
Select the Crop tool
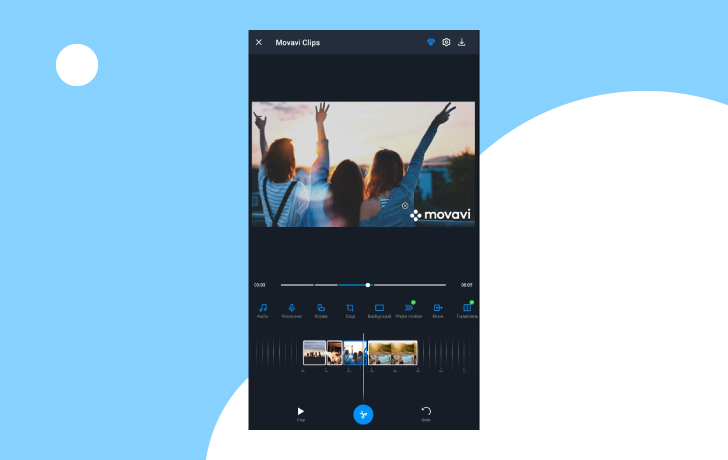pyautogui.click(x=350, y=311)
